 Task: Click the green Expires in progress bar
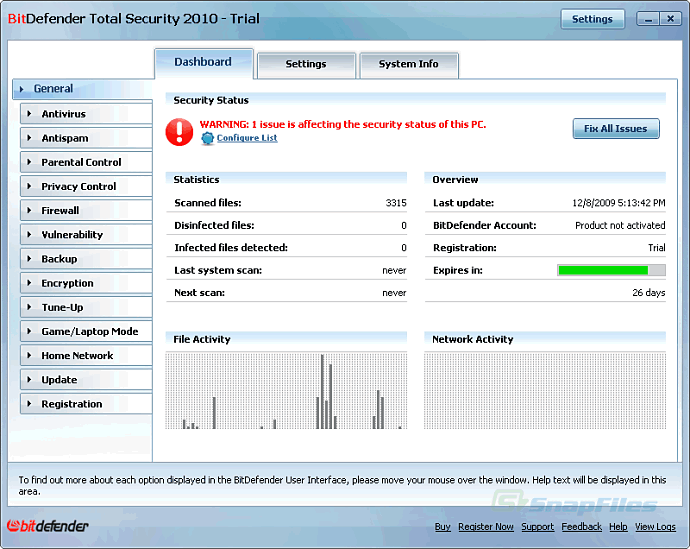coord(611,270)
